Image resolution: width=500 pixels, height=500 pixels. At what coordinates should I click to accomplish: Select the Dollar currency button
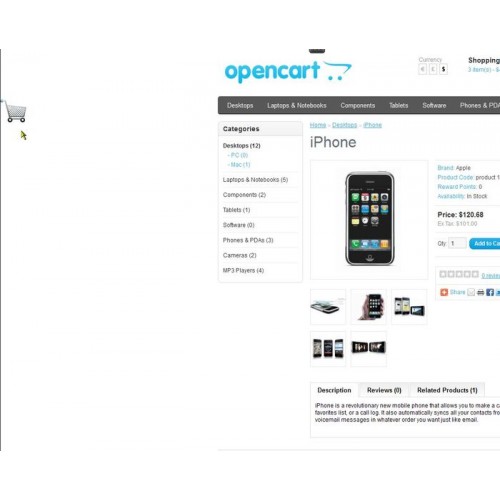tap(443, 69)
